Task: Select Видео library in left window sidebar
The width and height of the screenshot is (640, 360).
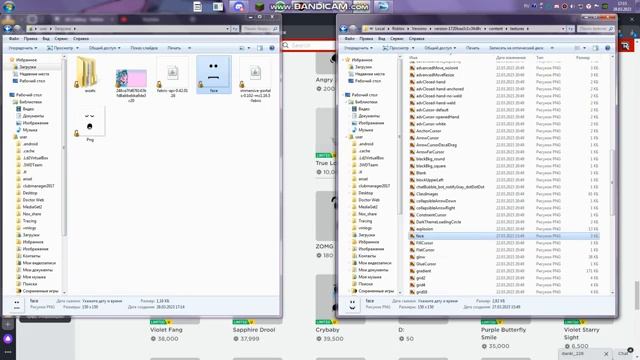Action: click(28, 109)
